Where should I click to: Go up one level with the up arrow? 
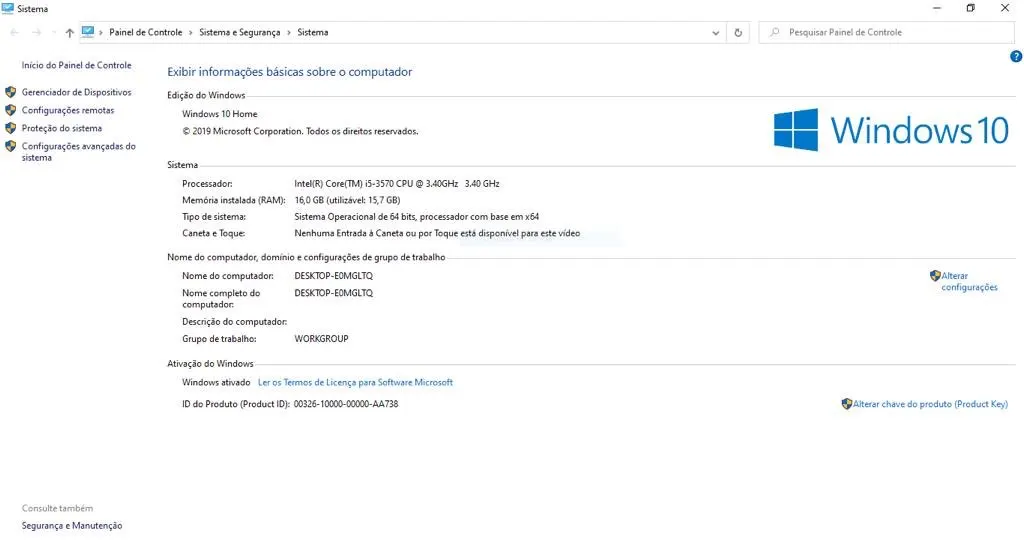point(69,33)
